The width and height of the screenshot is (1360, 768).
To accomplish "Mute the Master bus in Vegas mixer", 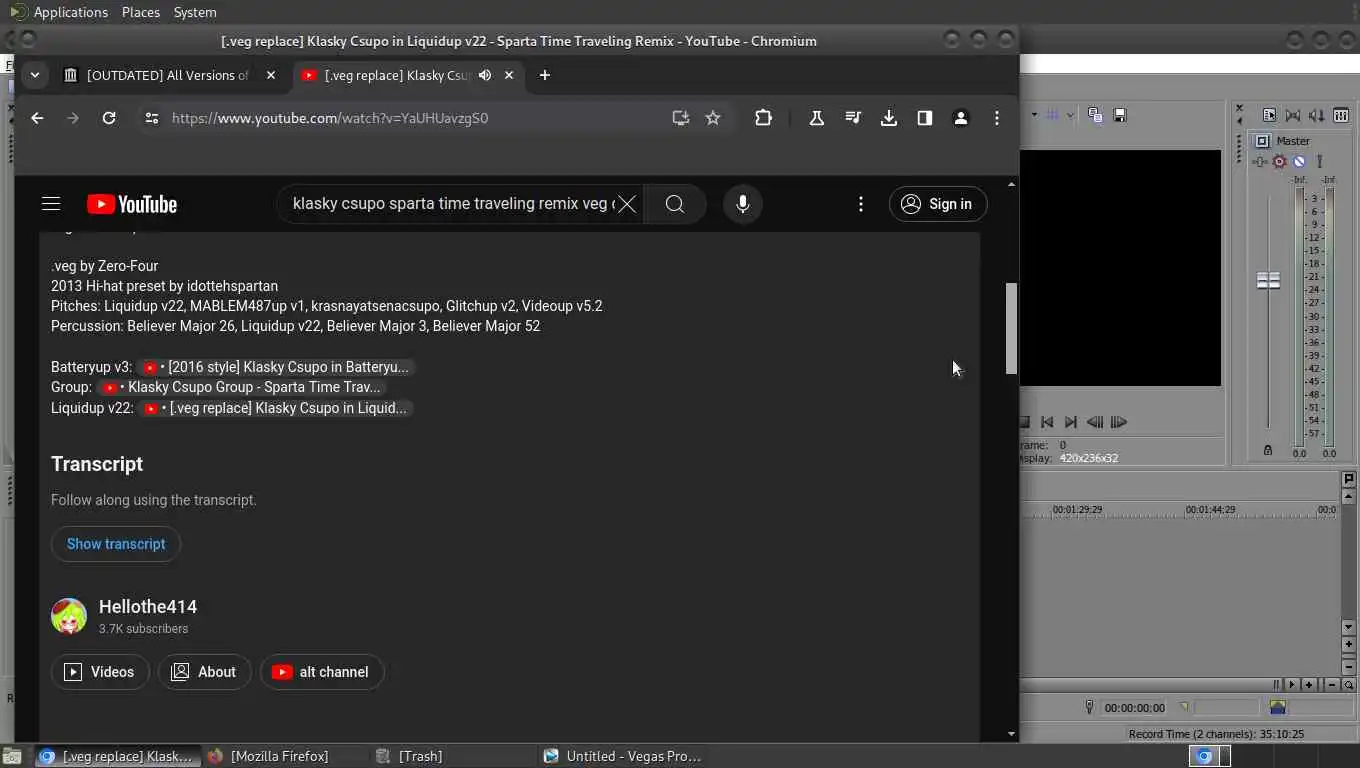I will coord(1299,161).
